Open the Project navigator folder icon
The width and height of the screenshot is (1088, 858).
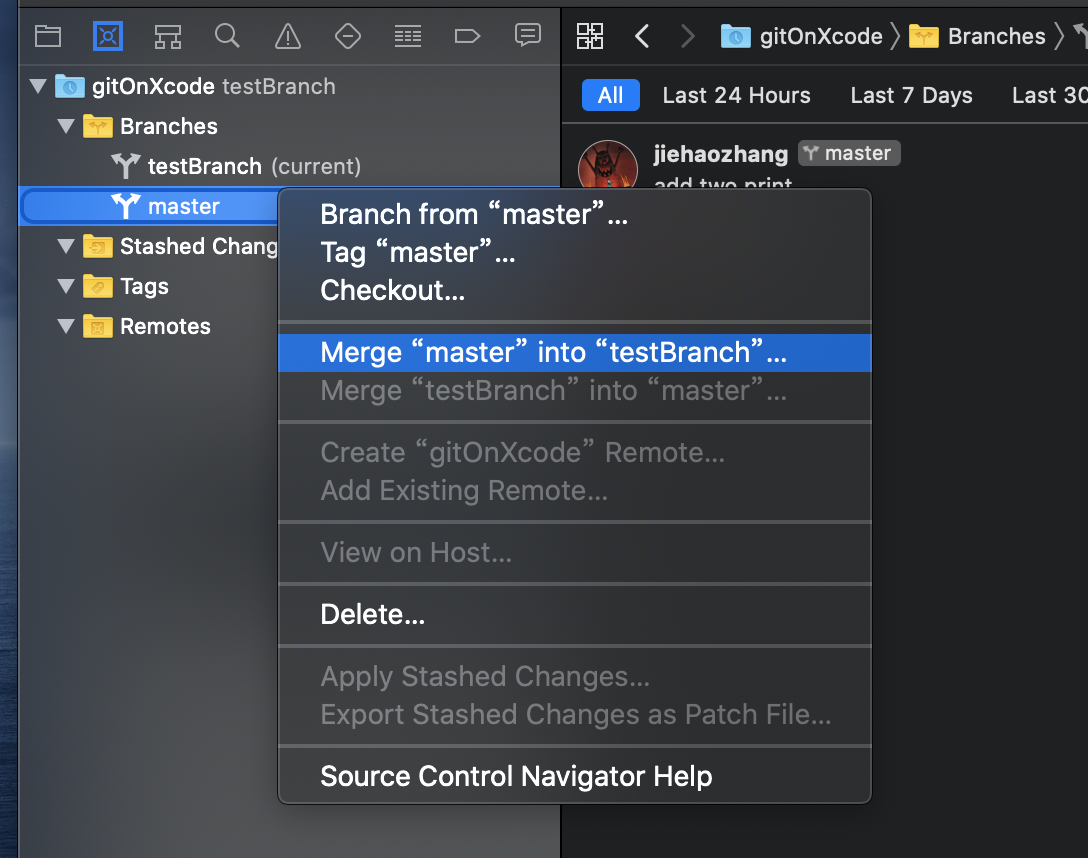coord(48,36)
